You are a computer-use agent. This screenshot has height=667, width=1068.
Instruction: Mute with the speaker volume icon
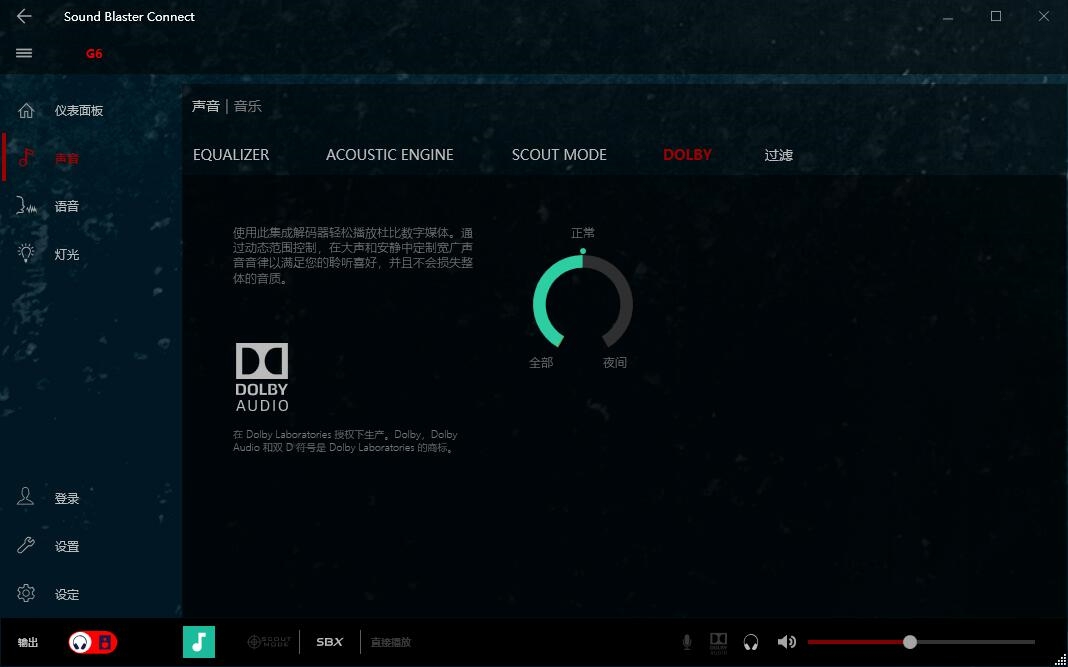coord(786,642)
